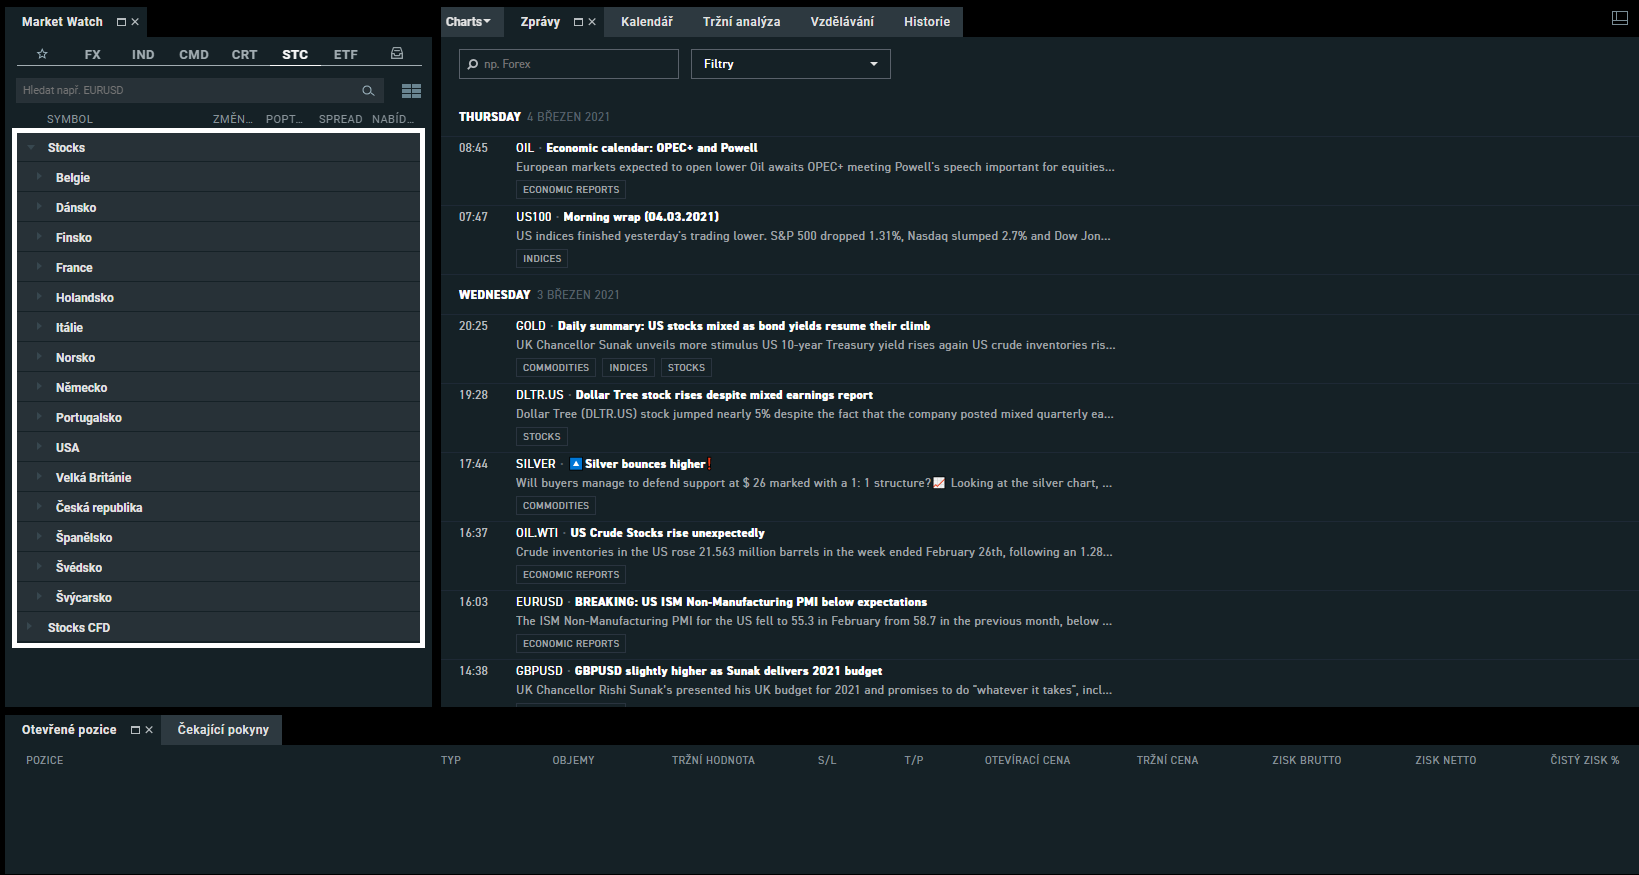Viewport: 1639px width, 875px height.
Task: Open the Daily summary US stocks article
Action: pos(744,326)
